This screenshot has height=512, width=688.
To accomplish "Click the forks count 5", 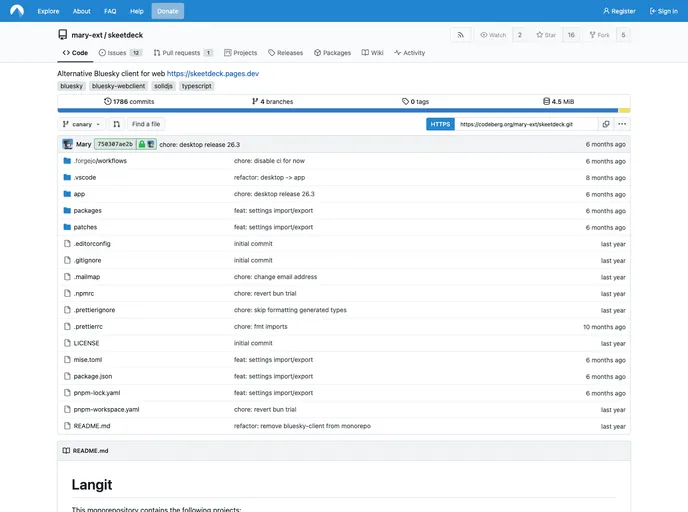I will (623, 35).
